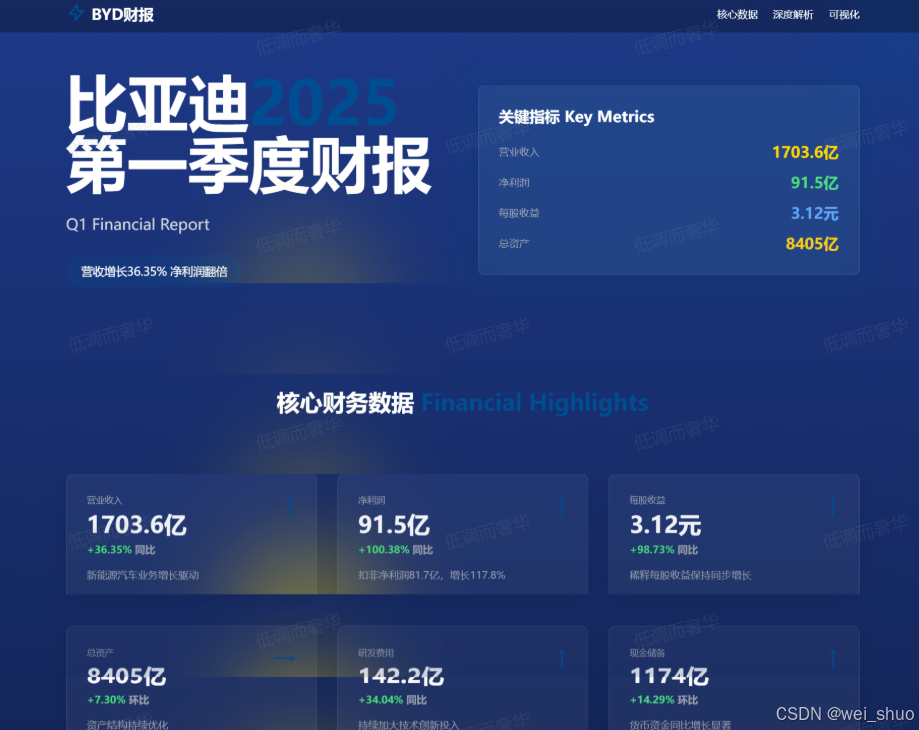Click the large 1703.6亿 card value

[x=137, y=525]
